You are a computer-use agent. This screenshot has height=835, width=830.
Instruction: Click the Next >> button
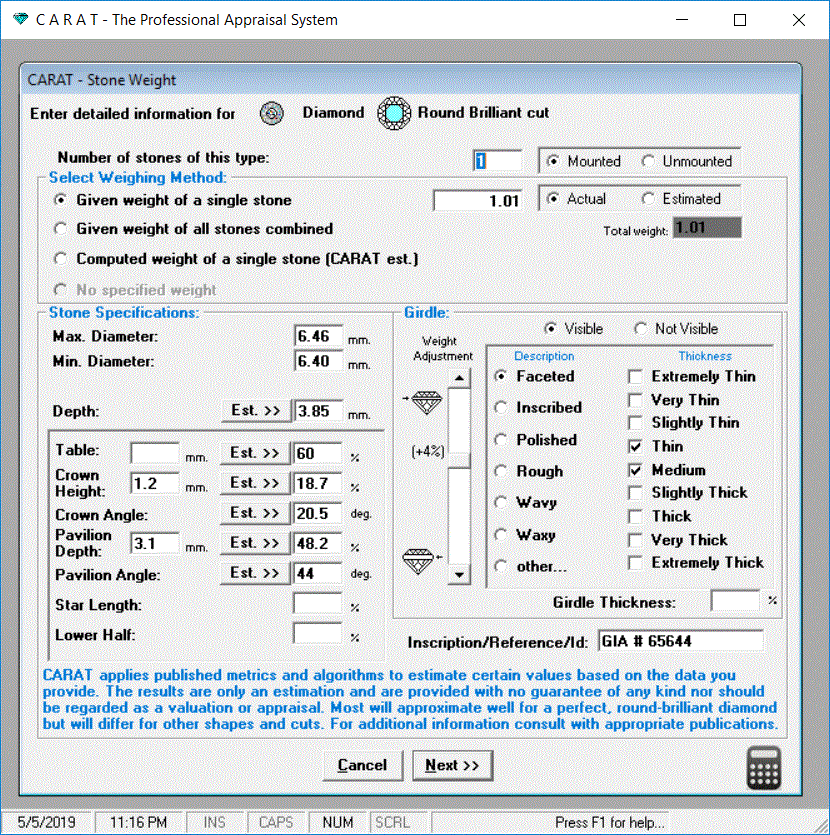coord(452,765)
